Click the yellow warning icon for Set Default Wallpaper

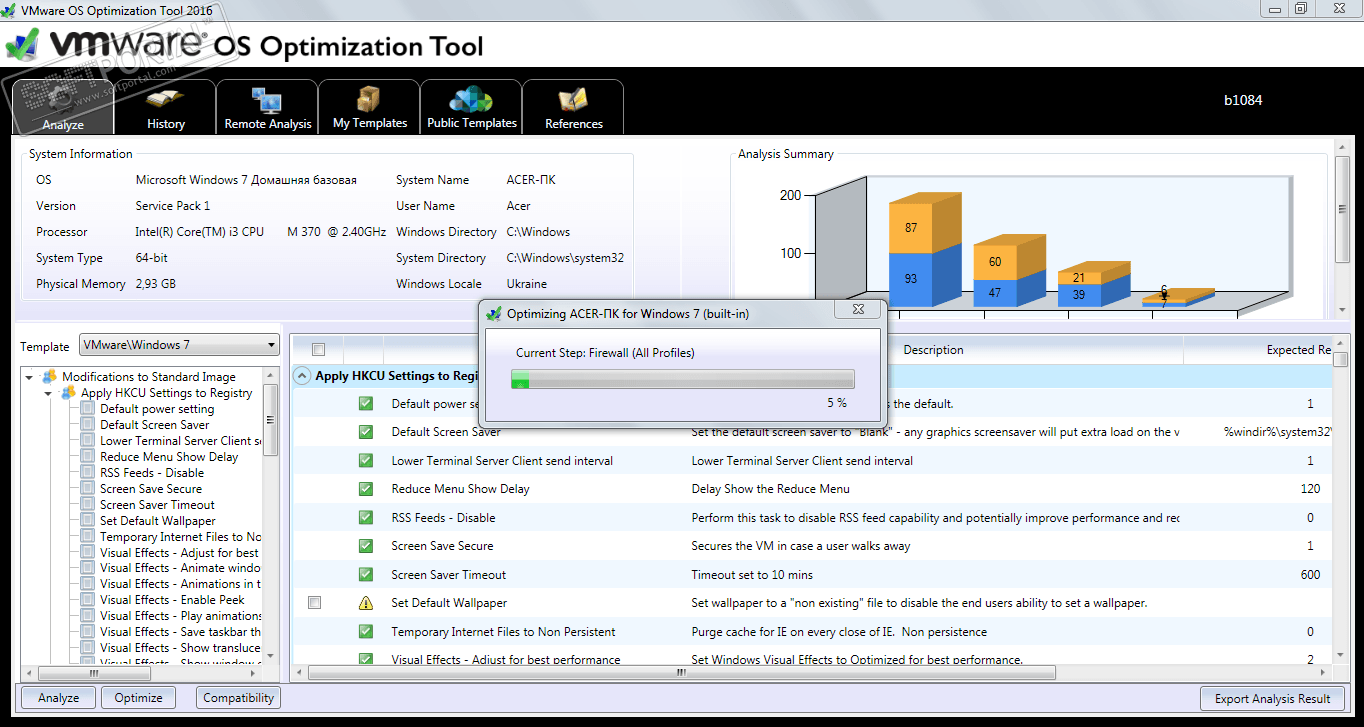click(366, 603)
